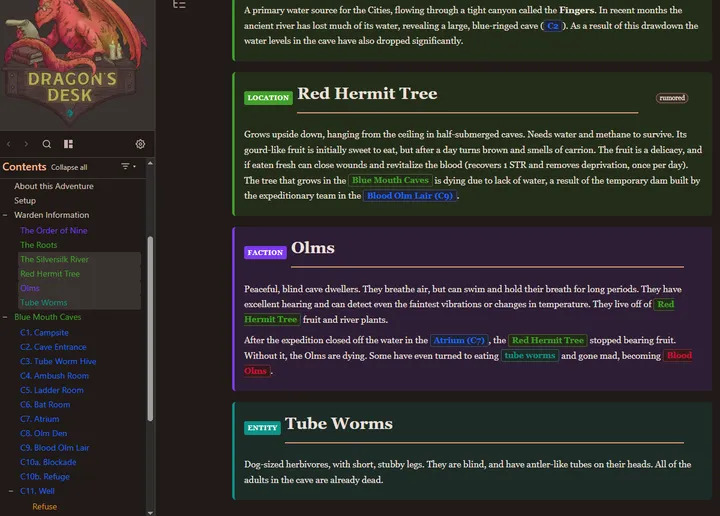Click the Red Hermit Tree heading
The height and width of the screenshot is (516, 720).
point(367,93)
